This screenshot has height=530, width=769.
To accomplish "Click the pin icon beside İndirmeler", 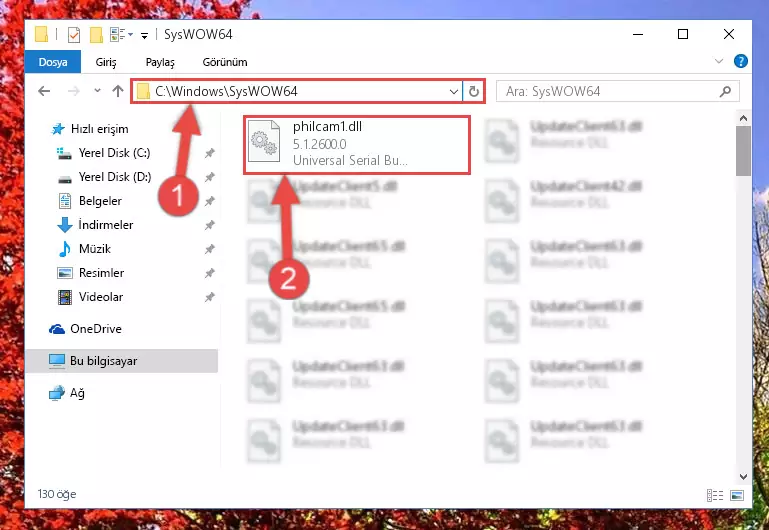I will click(209, 225).
